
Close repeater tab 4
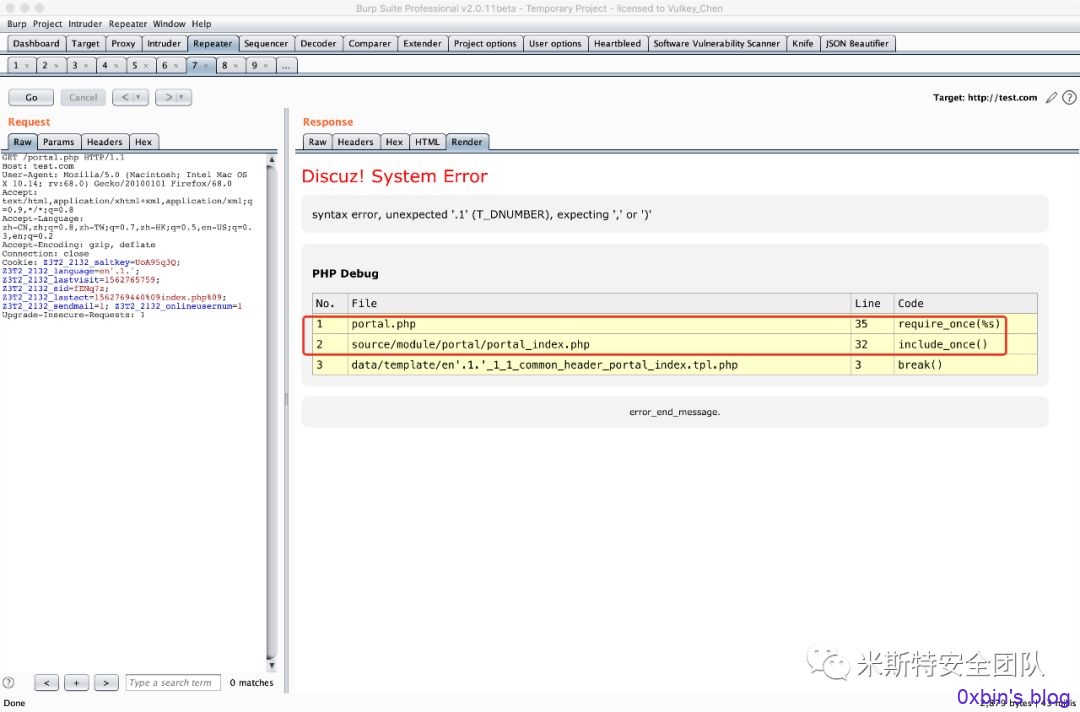[116, 65]
